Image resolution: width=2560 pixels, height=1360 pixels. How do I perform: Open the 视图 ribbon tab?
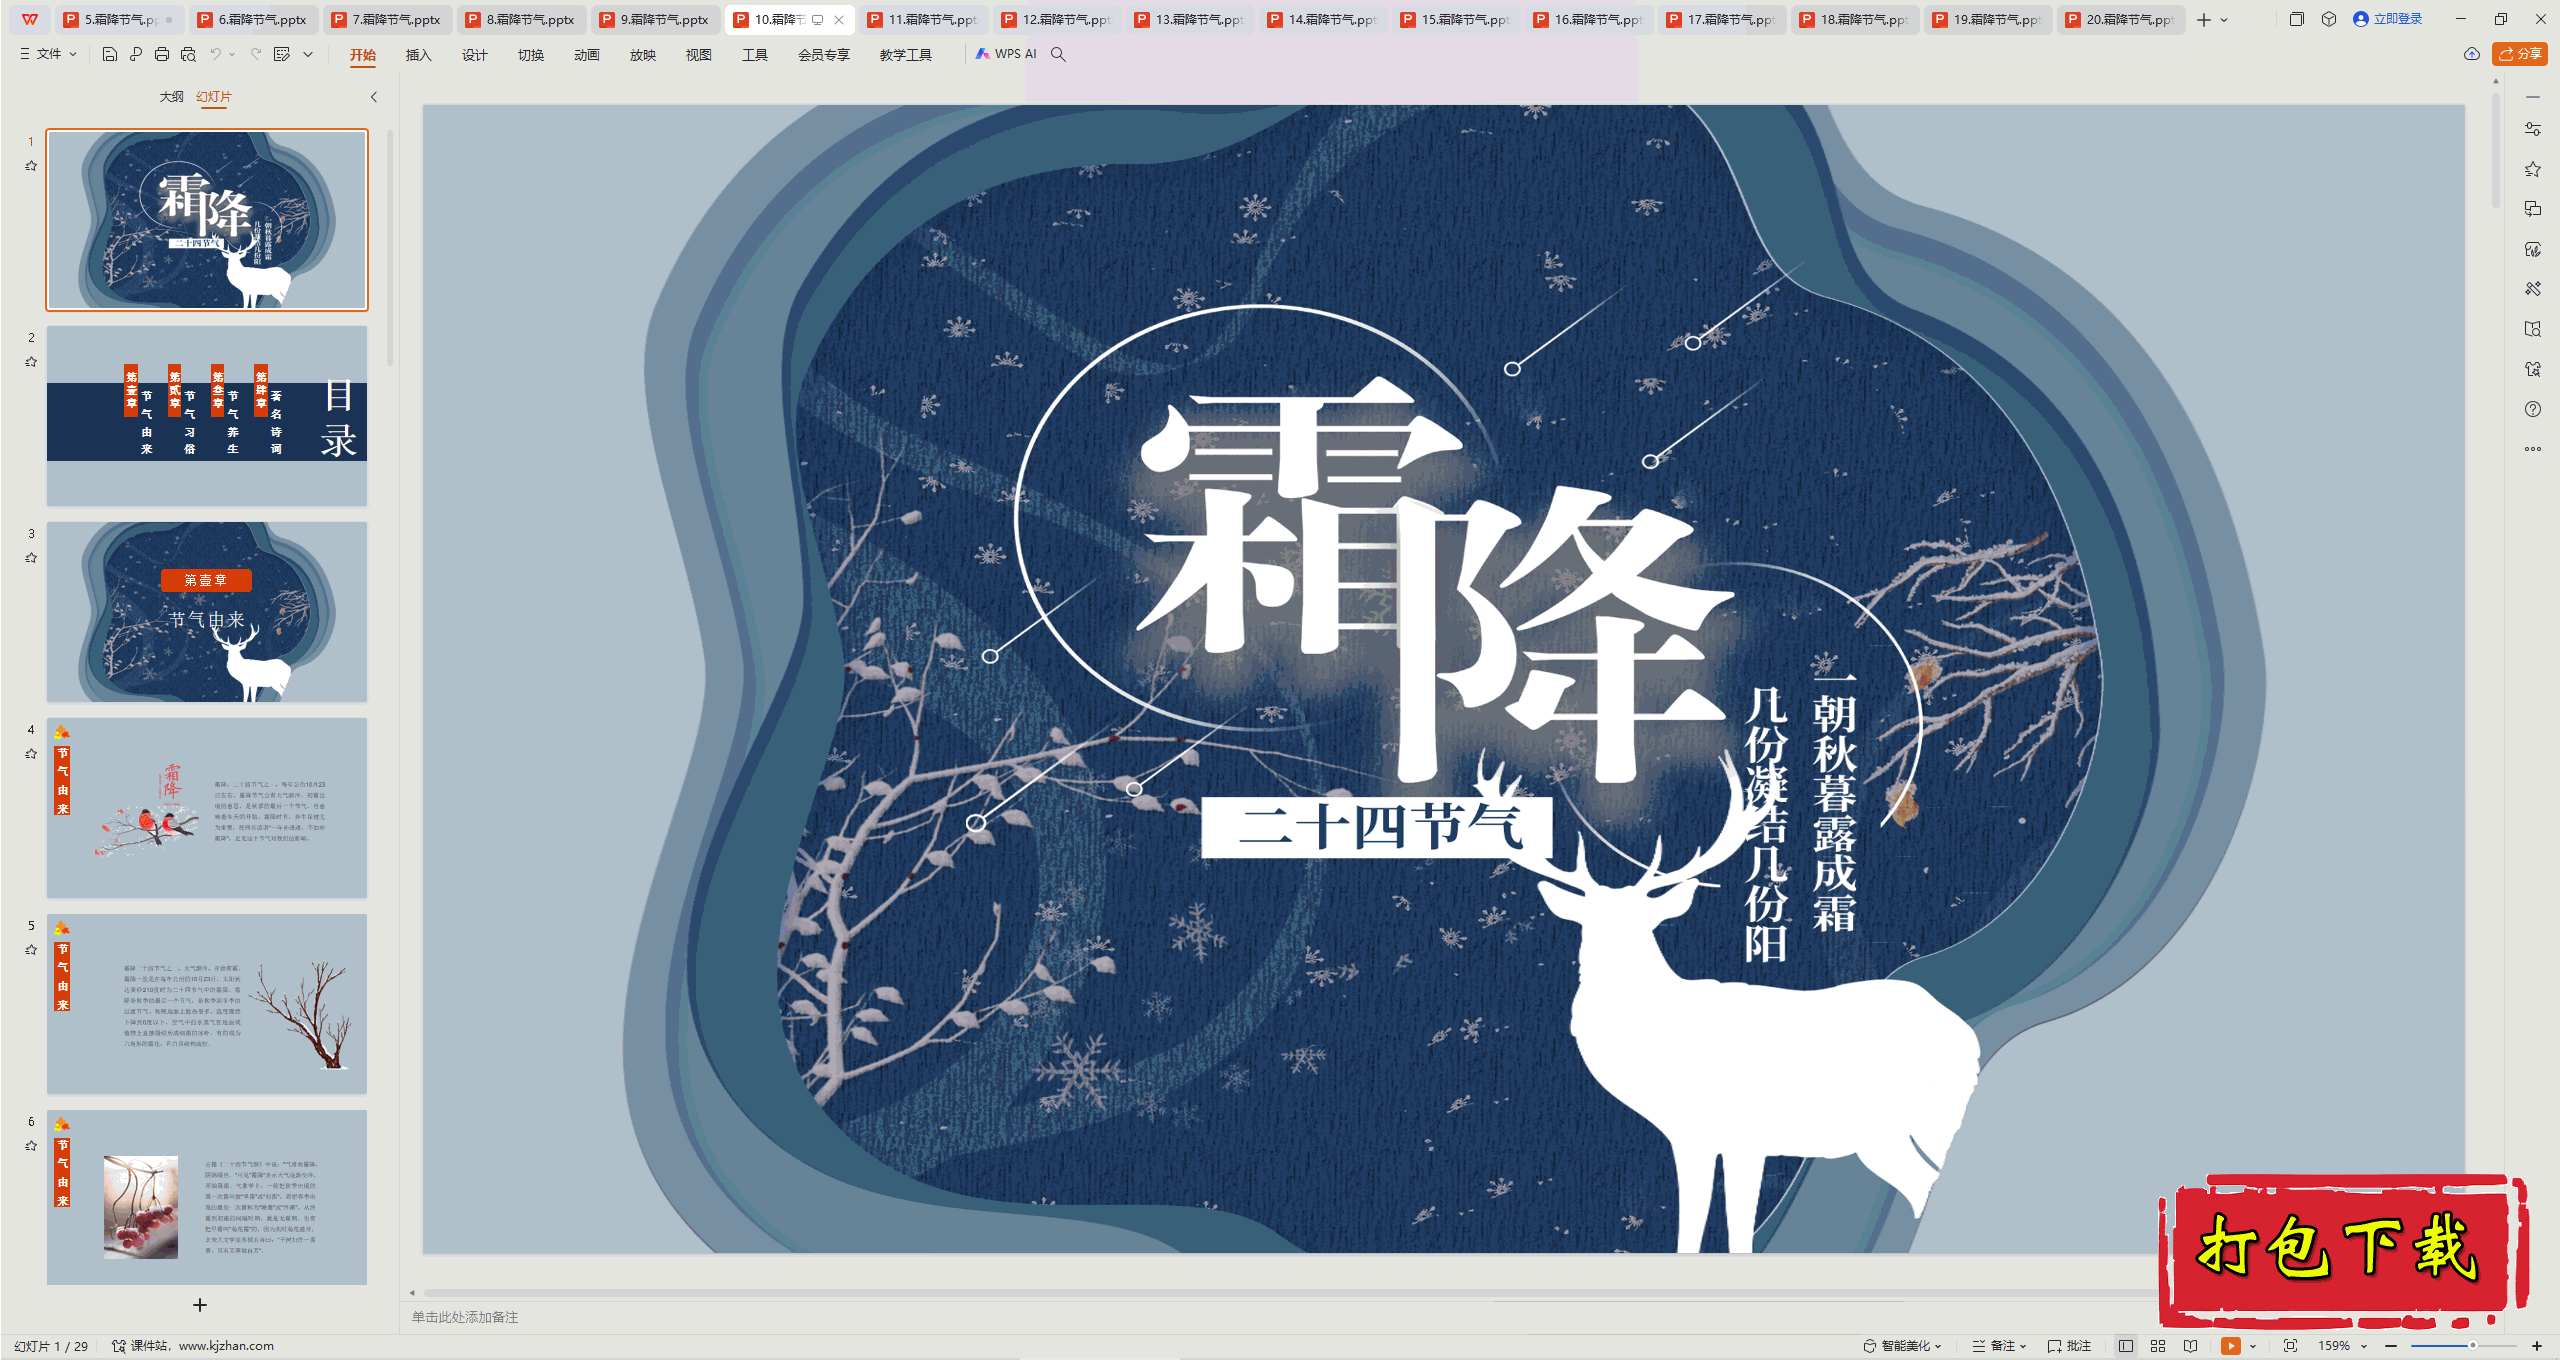pos(699,55)
